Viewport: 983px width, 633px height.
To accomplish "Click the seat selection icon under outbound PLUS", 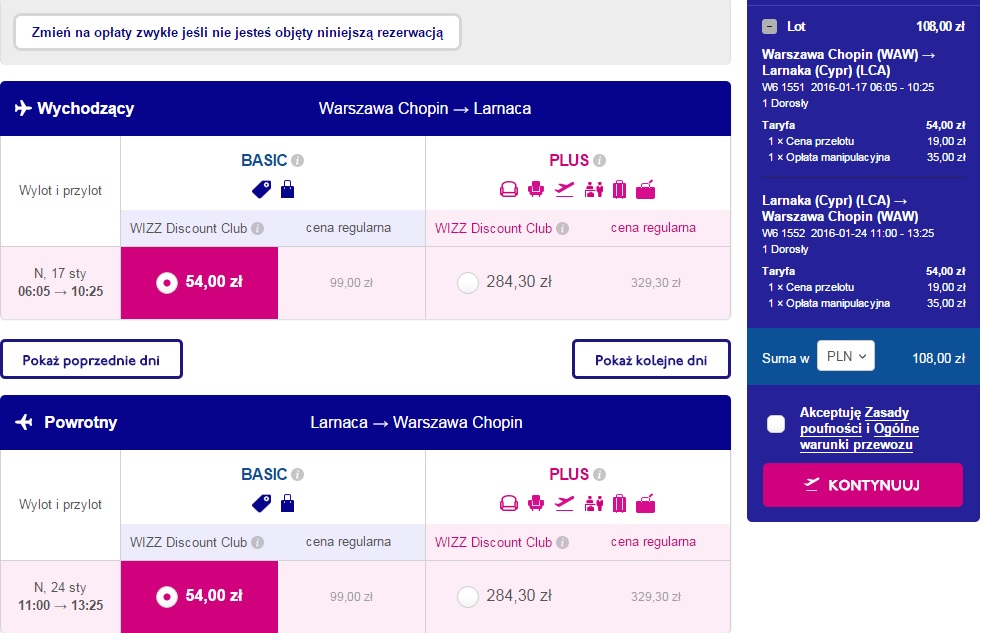I will click(535, 189).
